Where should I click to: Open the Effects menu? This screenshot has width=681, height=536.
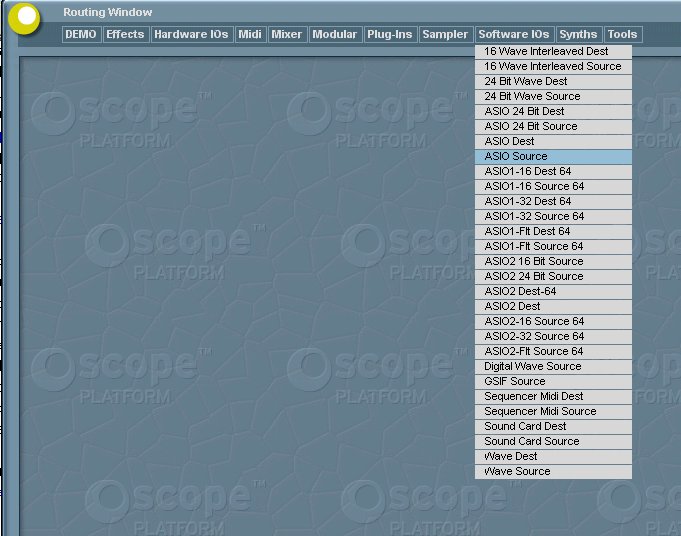pos(126,34)
